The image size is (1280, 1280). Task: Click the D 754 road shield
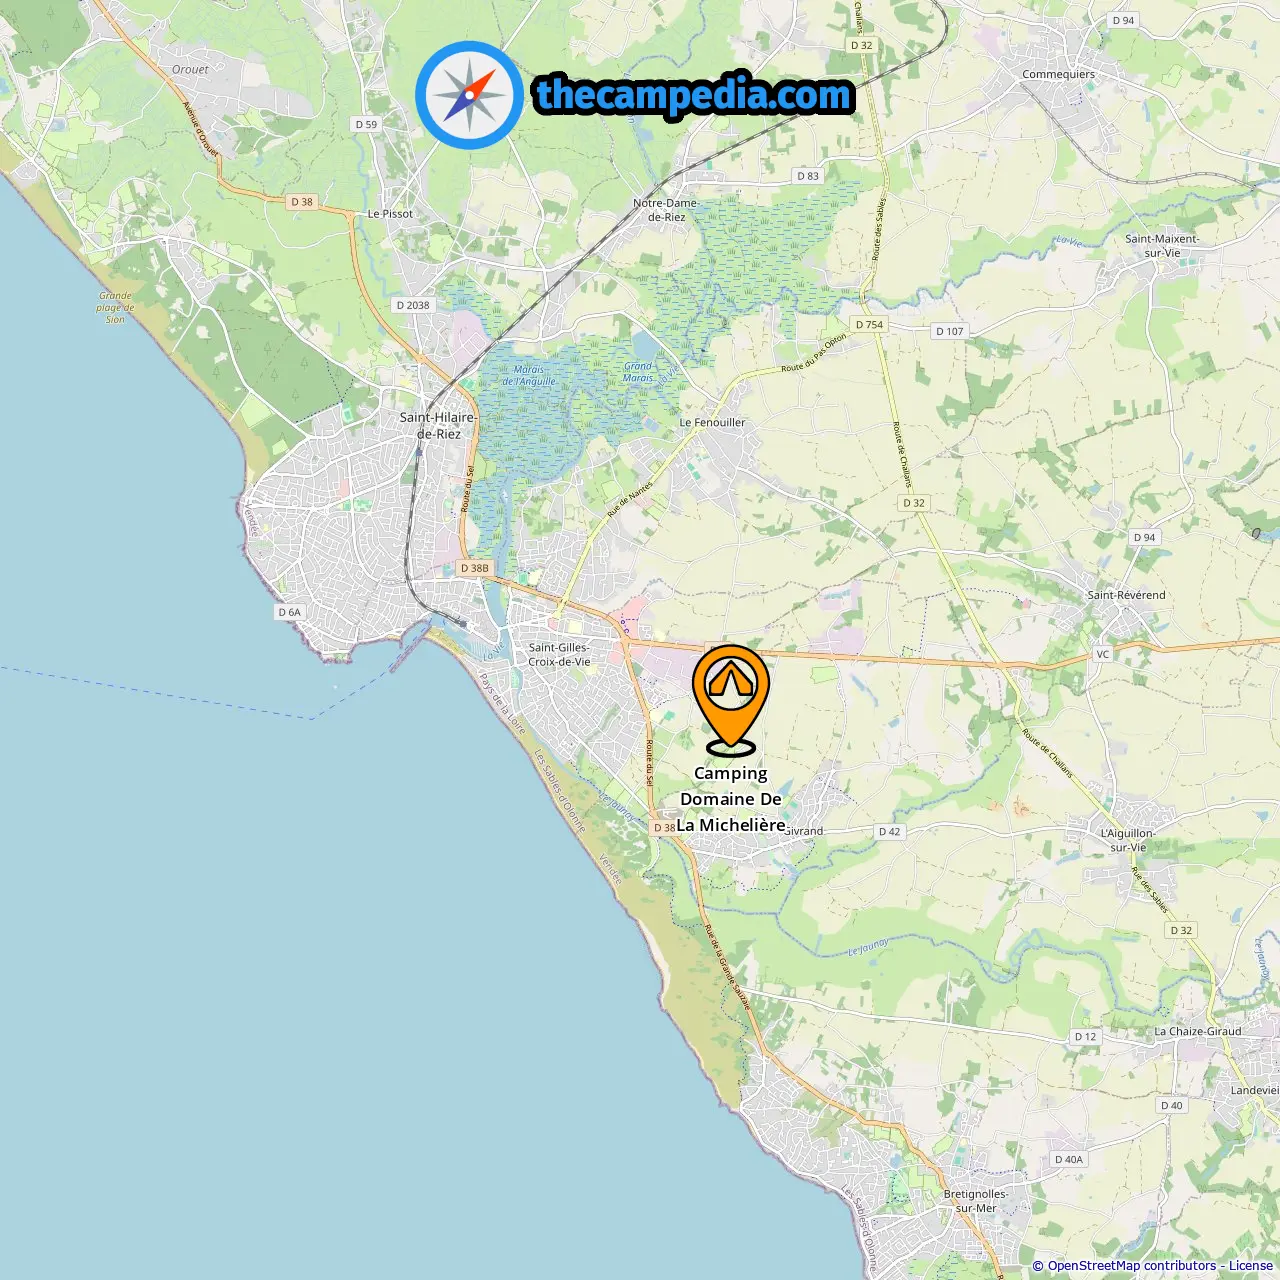[x=869, y=324]
